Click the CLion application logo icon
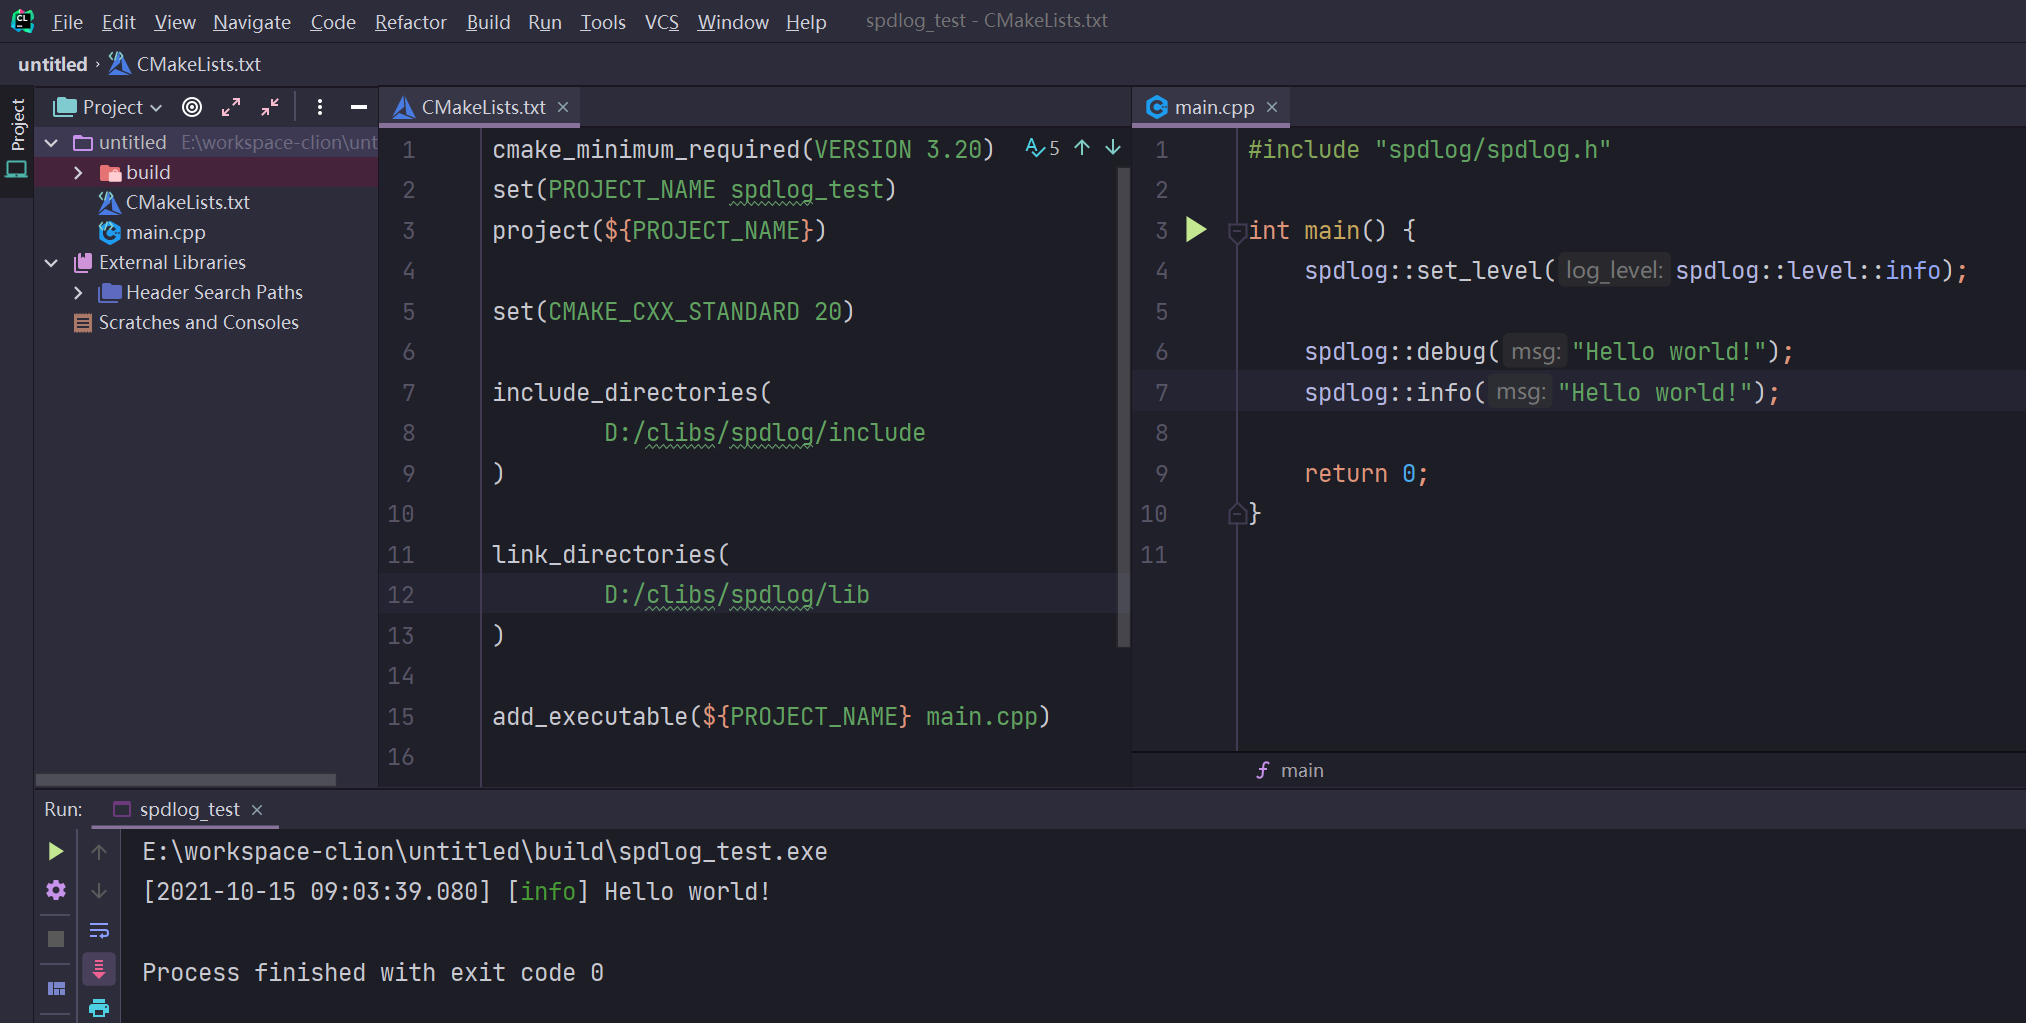Screen dimensions: 2026x1023 click(22, 20)
